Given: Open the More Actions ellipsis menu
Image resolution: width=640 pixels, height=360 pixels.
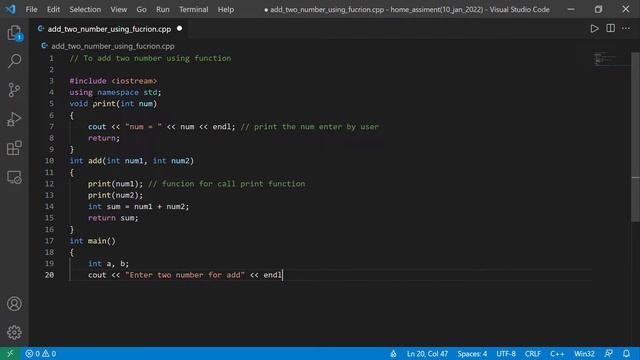Looking at the screenshot, I should (x=626, y=29).
